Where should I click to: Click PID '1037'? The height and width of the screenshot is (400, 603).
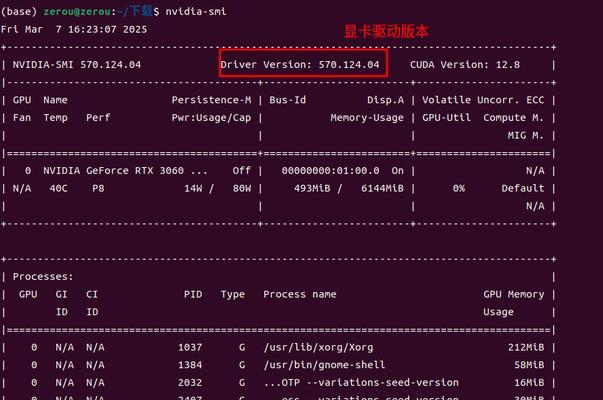[x=190, y=347]
